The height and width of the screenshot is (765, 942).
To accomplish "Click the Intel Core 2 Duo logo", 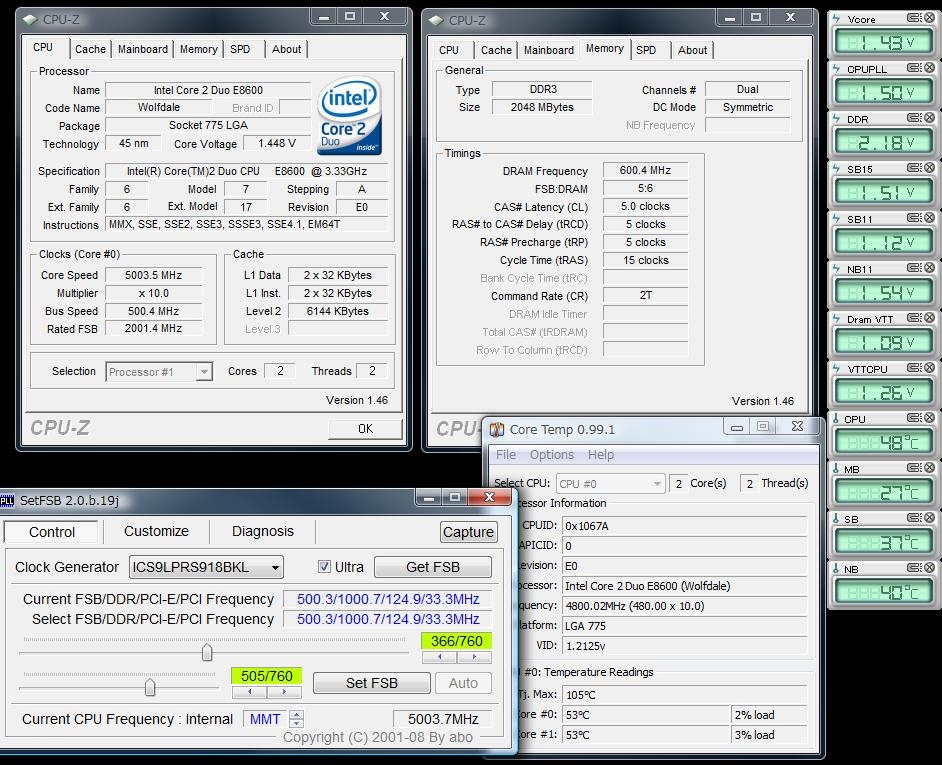I will click(x=349, y=117).
